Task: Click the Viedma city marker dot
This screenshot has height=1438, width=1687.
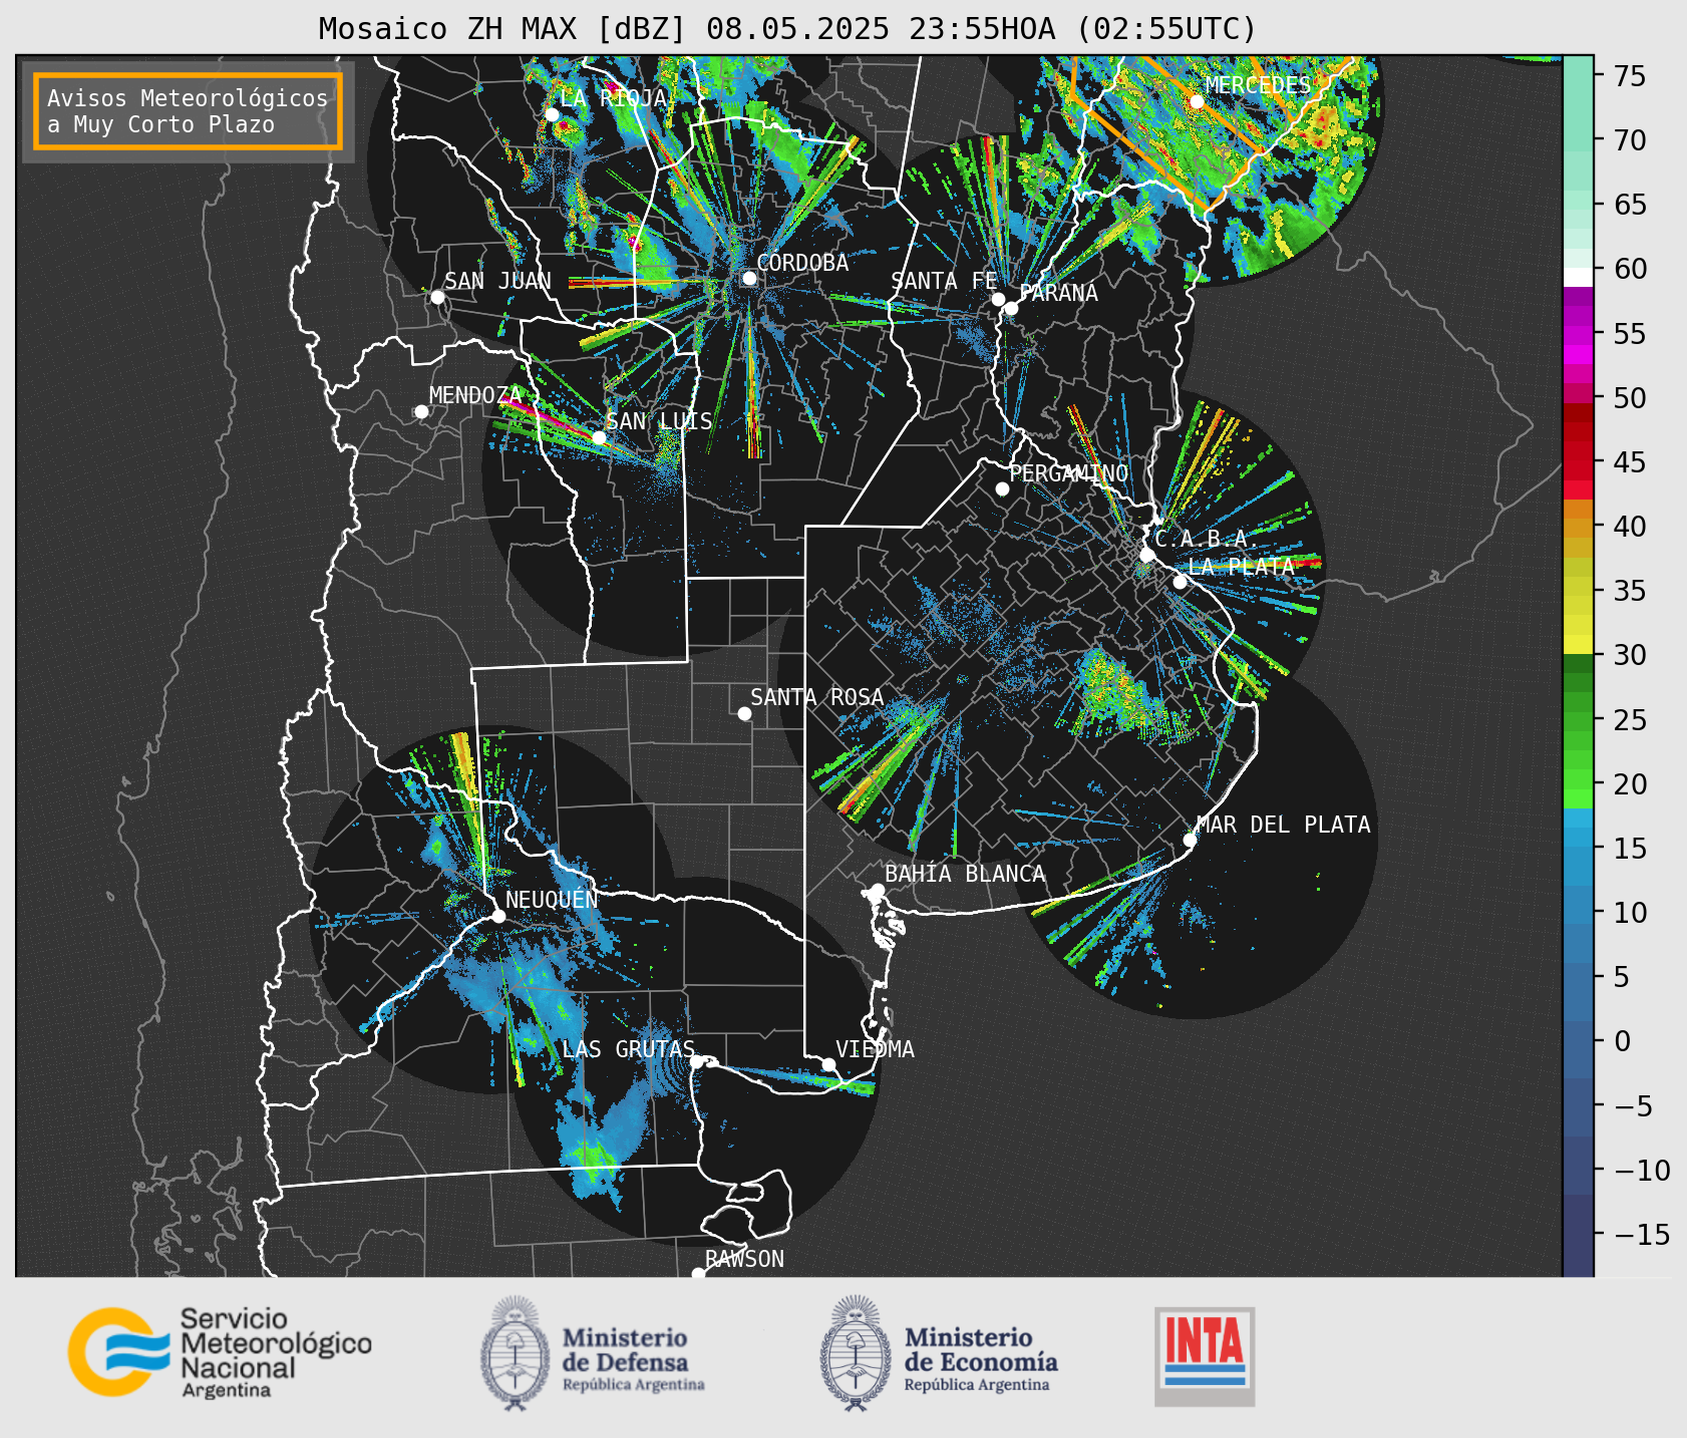Action: point(829,1065)
